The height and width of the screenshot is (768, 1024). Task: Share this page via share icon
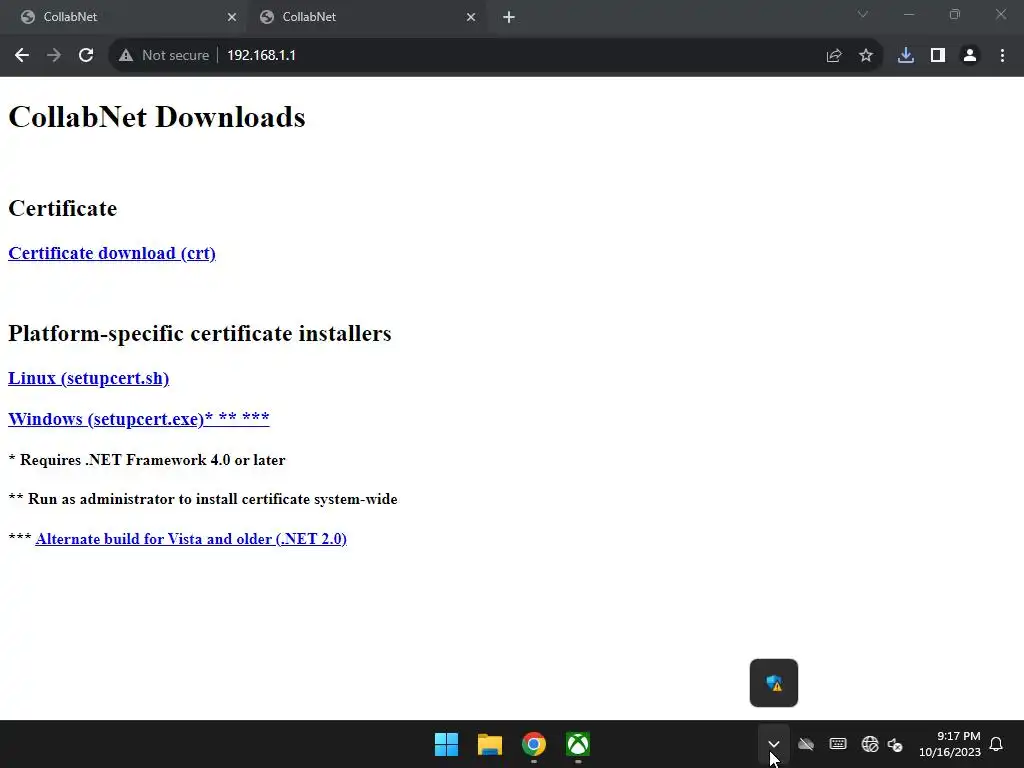click(834, 56)
